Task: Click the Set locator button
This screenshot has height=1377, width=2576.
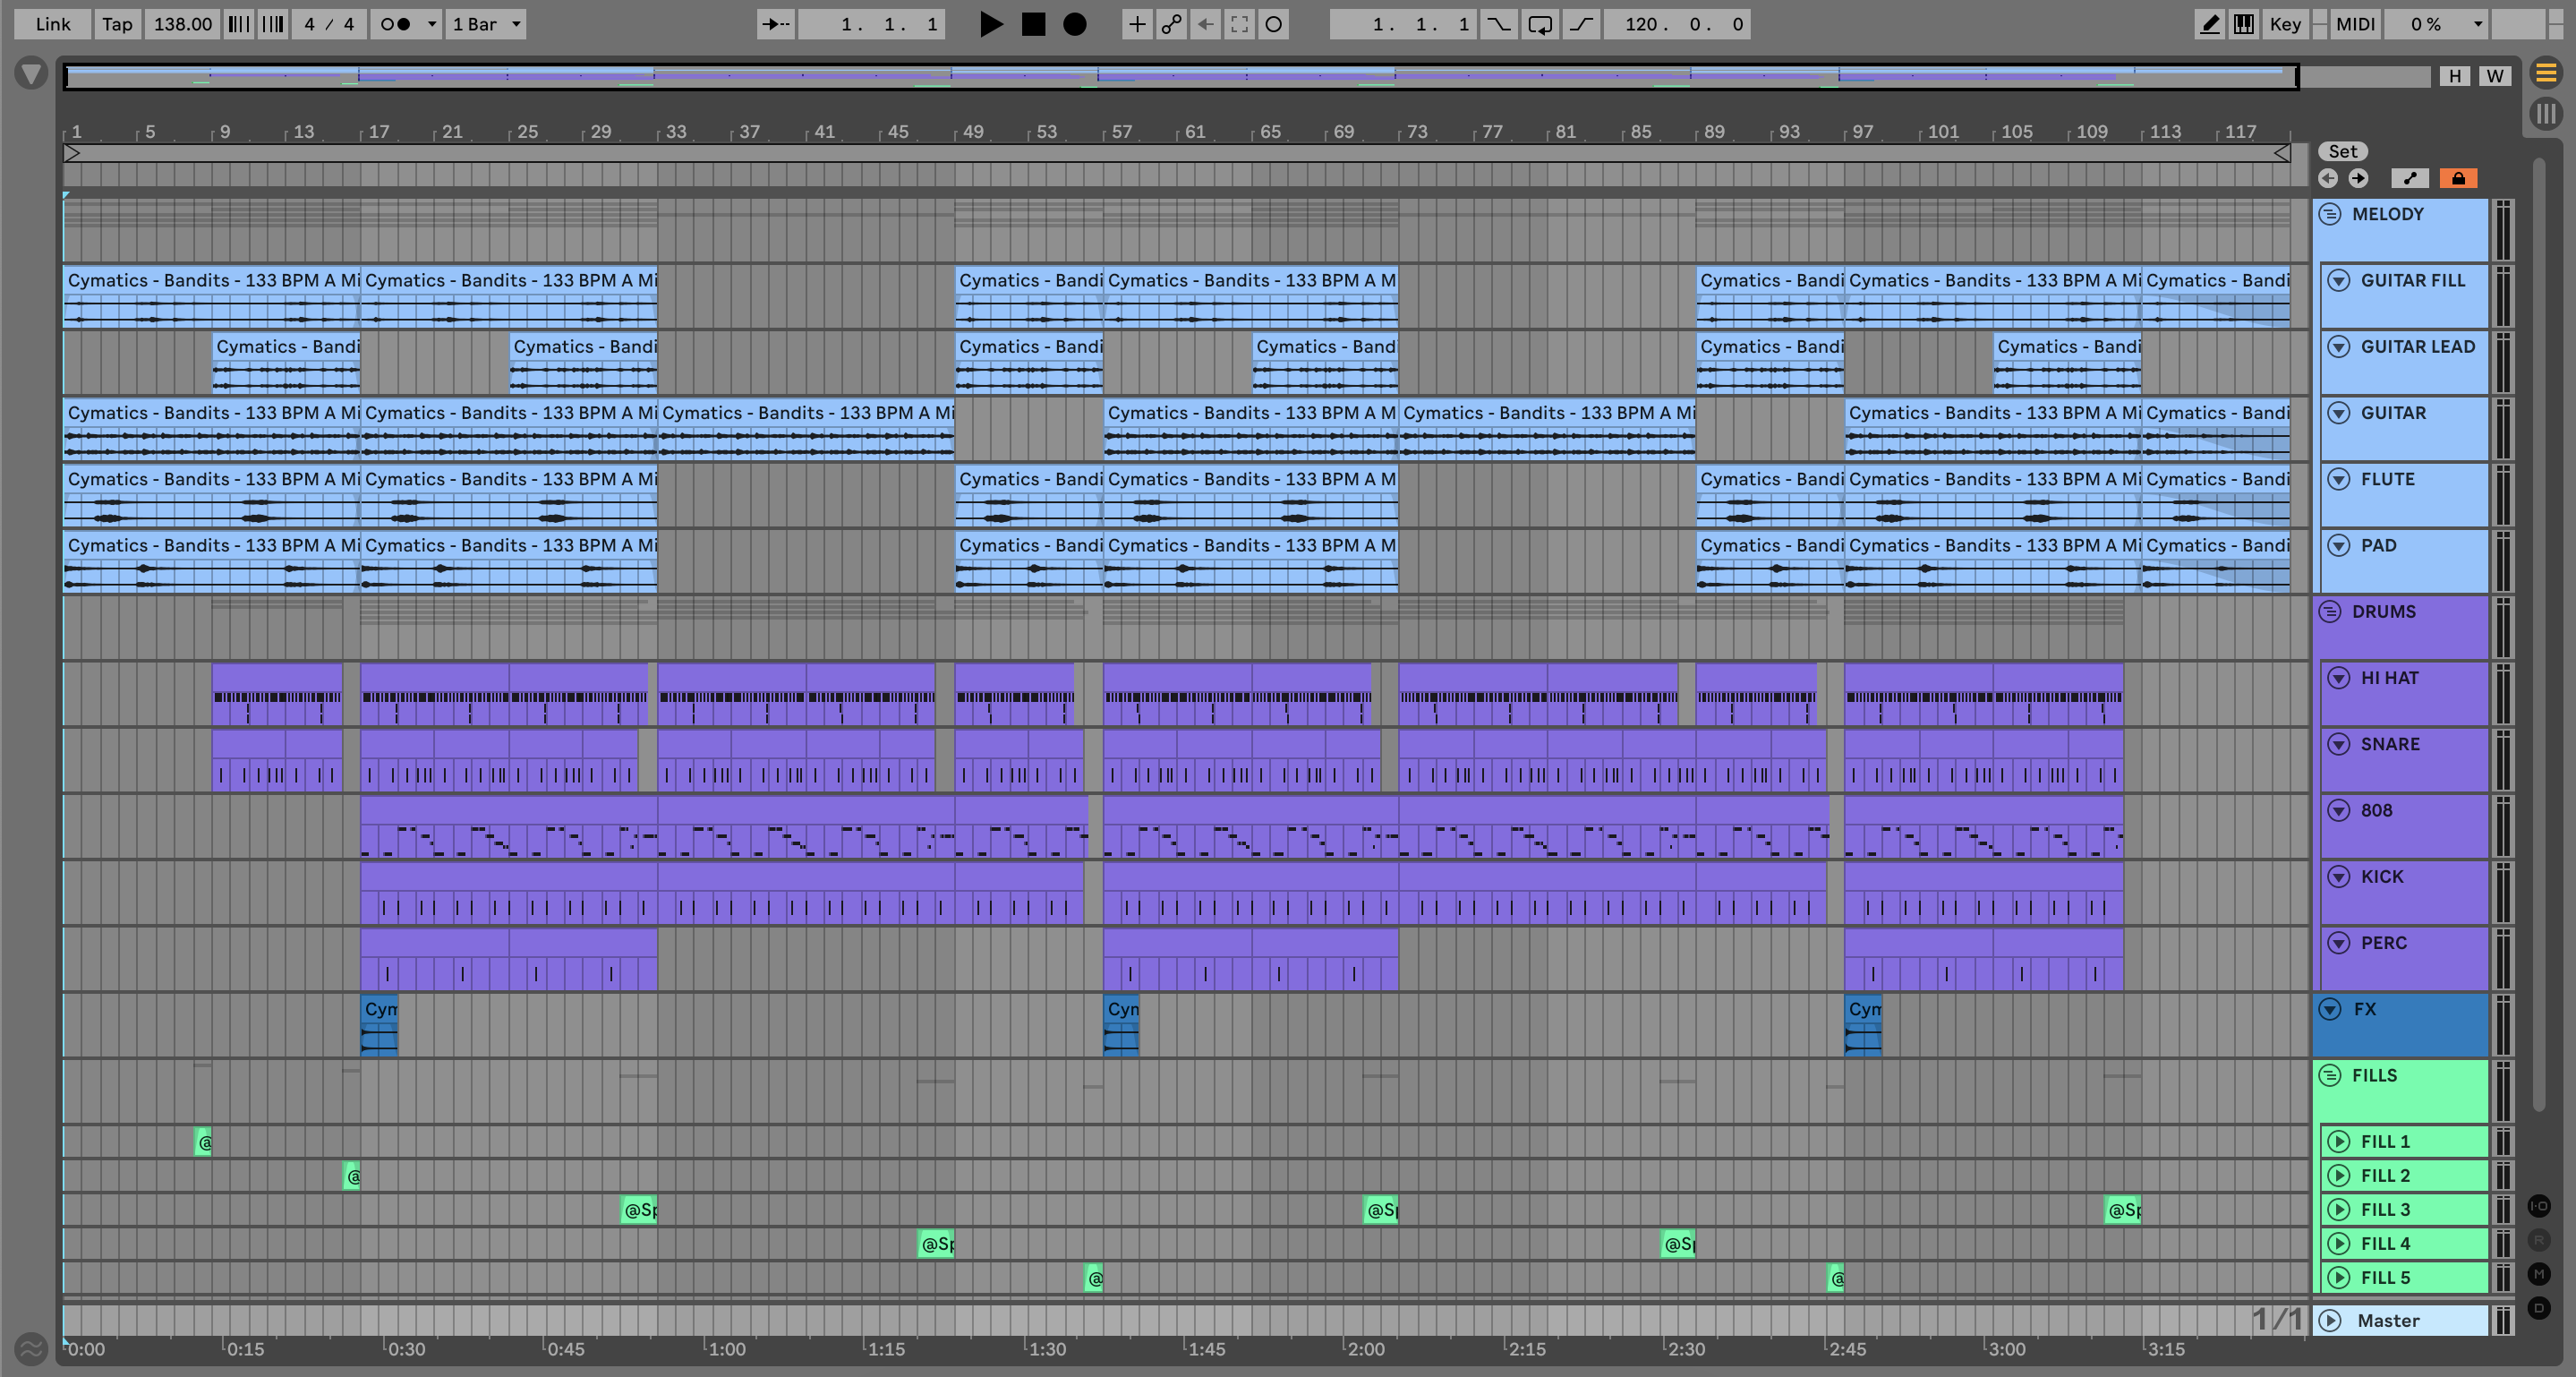Action: pos(2342,151)
